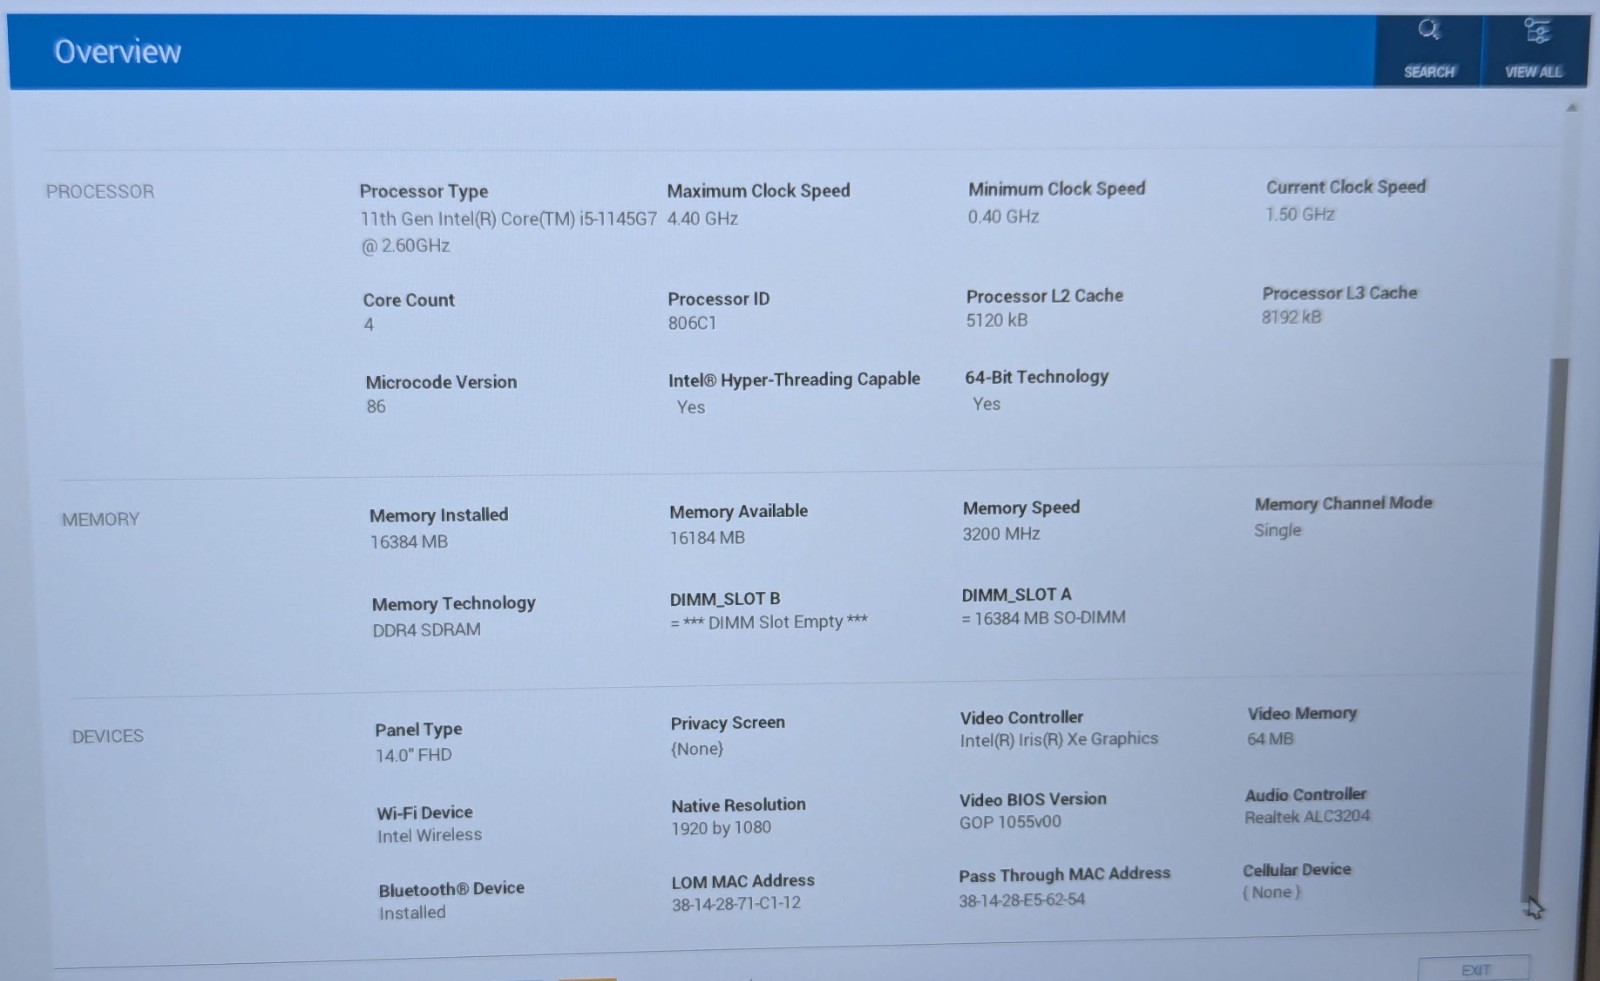This screenshot has width=1600, height=981.
Task: Click the Microcode Version label
Action: (441, 382)
